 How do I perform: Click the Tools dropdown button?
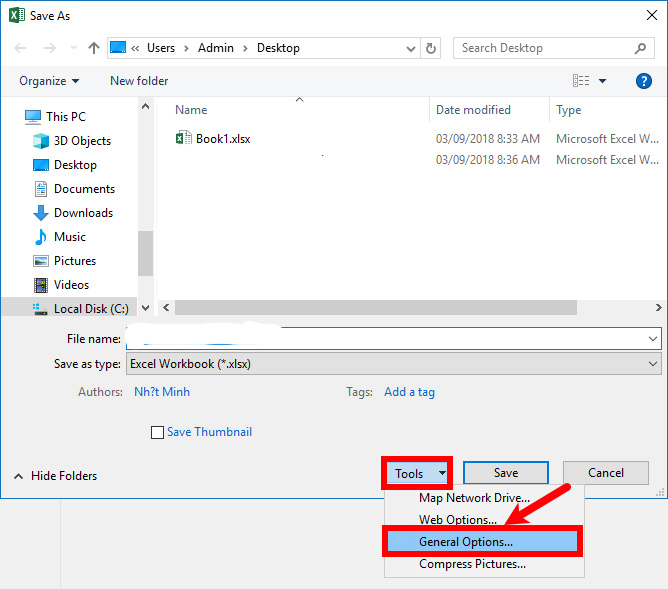click(417, 473)
